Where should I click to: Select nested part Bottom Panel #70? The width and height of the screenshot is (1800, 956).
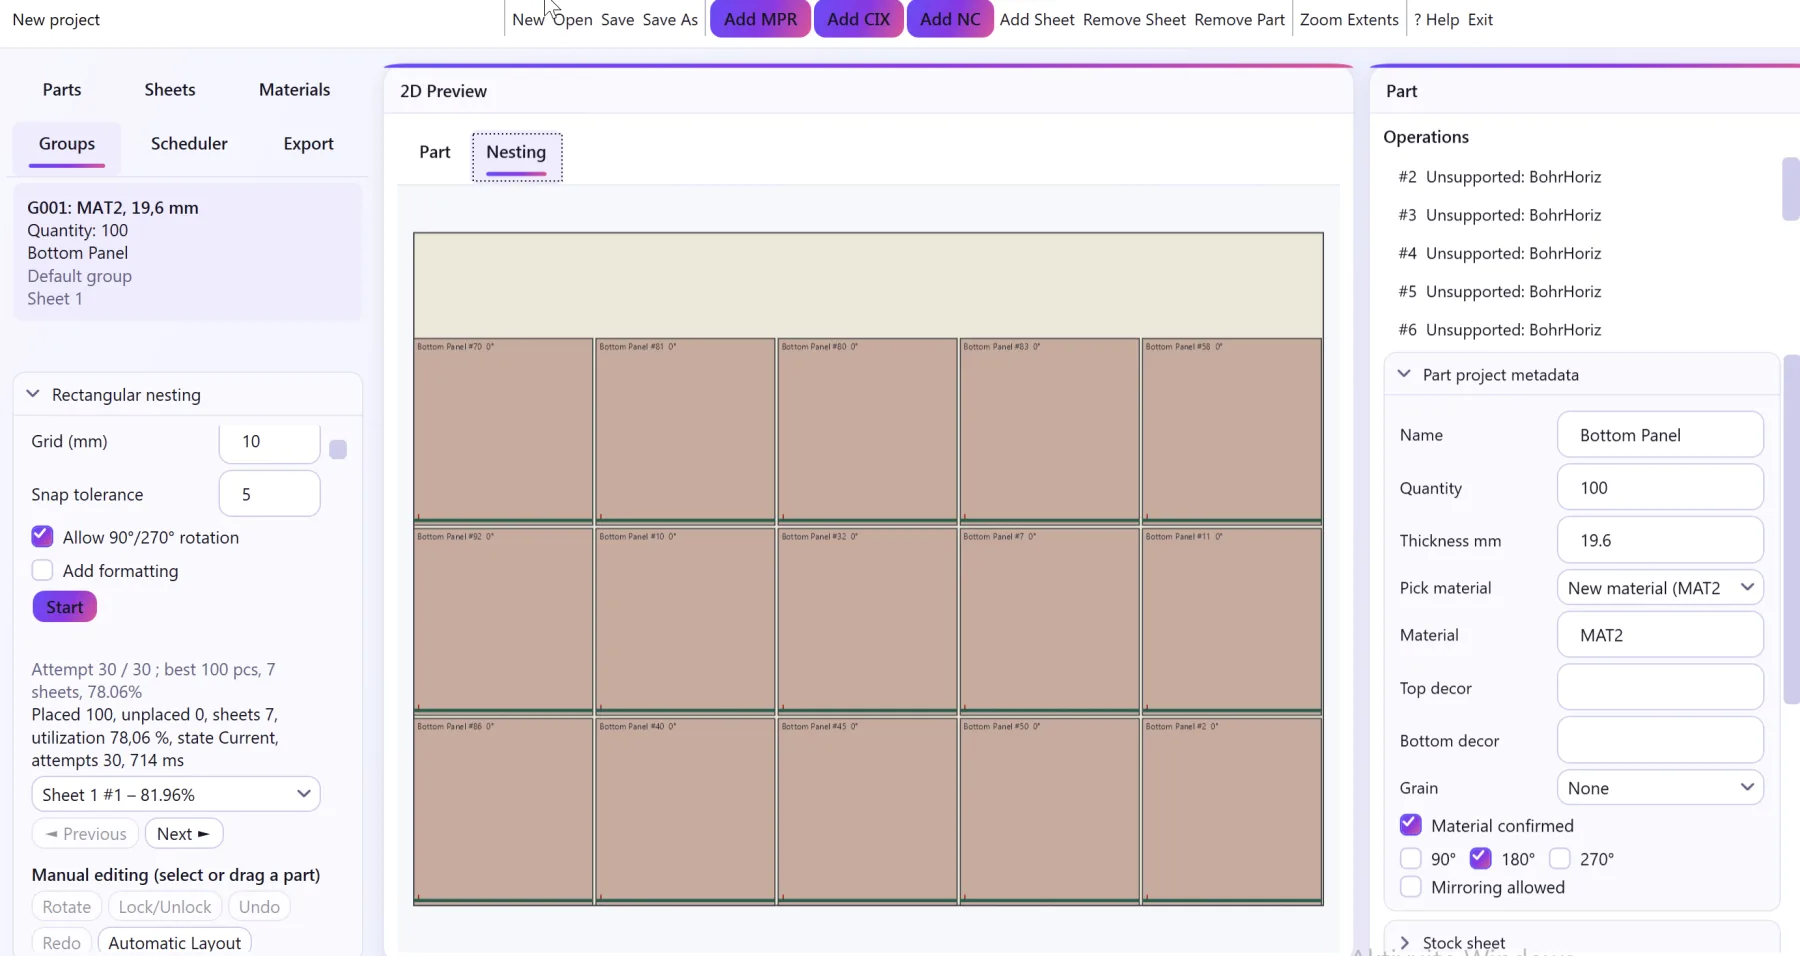pos(503,430)
